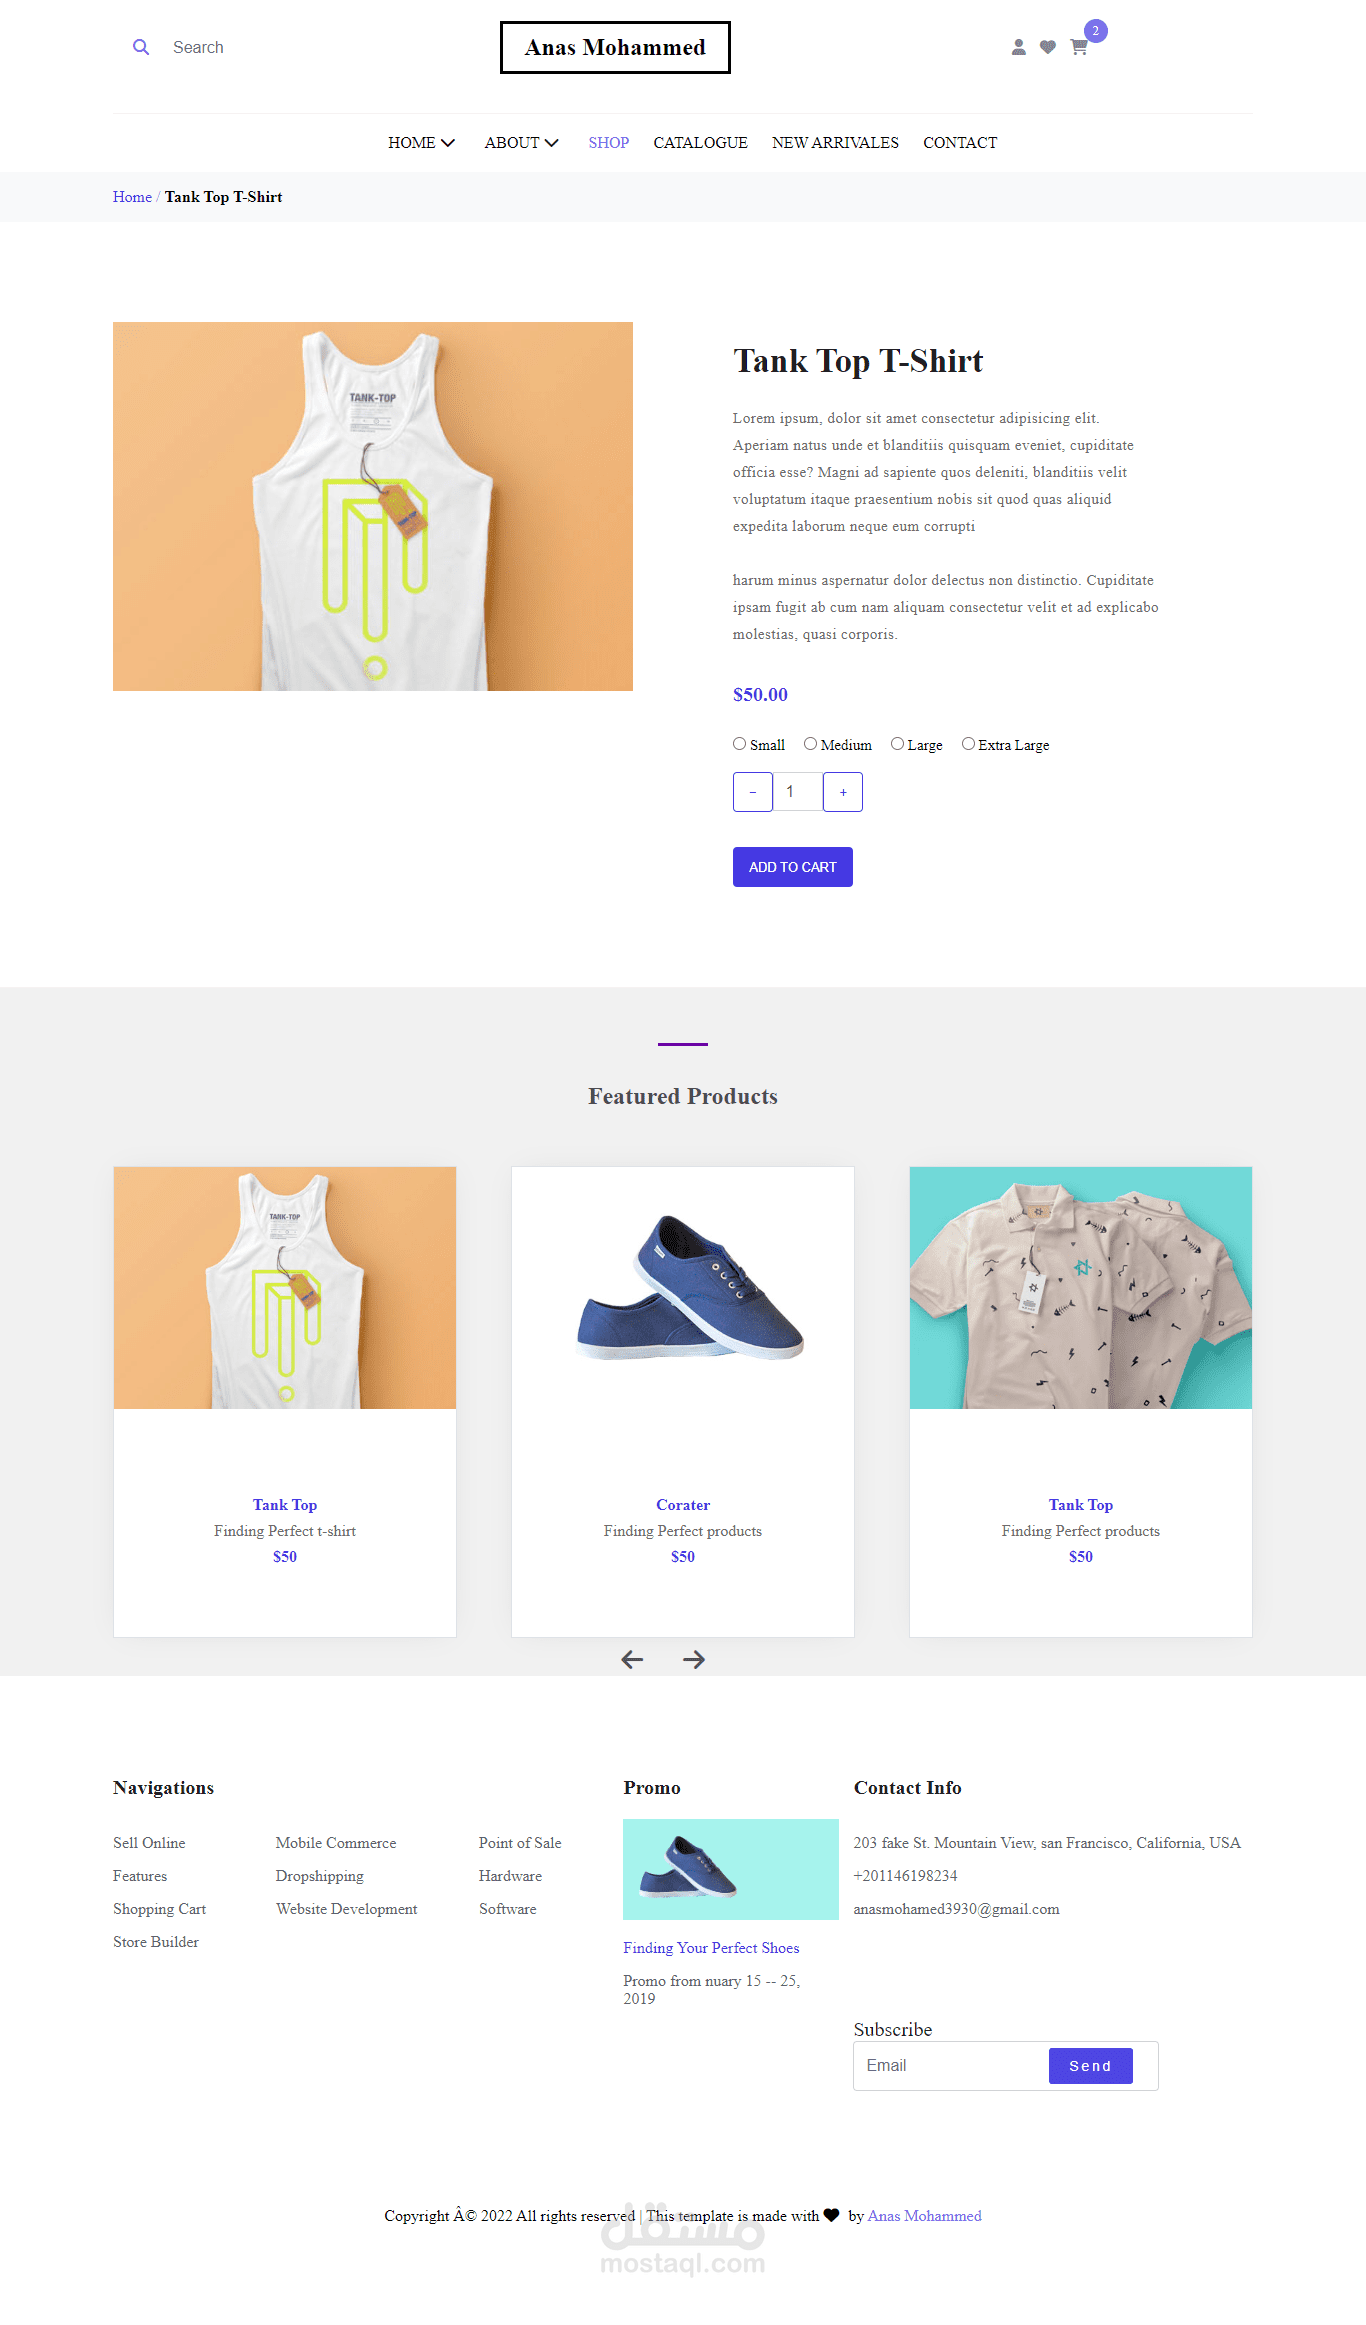Open the wishlist heart icon
Screen dimensions: 1366x2325
click(1047, 47)
